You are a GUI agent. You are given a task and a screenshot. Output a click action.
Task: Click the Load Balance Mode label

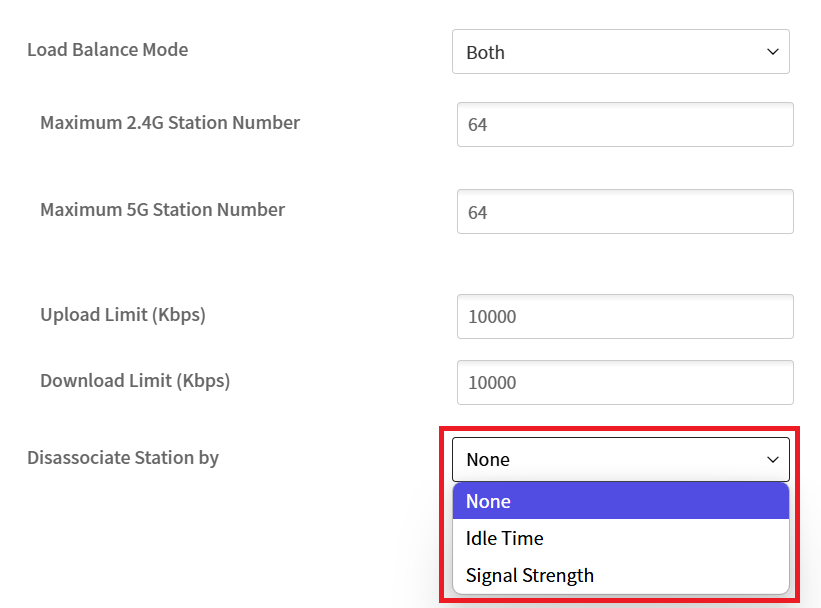click(x=107, y=50)
